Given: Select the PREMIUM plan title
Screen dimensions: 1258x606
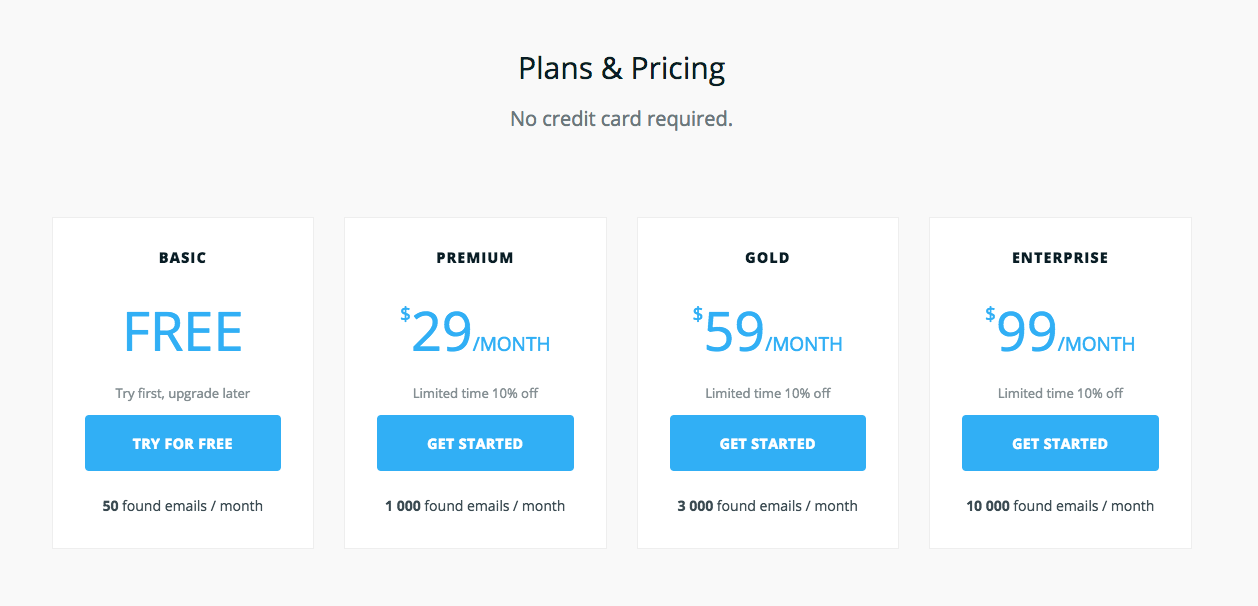Looking at the screenshot, I should (475, 257).
